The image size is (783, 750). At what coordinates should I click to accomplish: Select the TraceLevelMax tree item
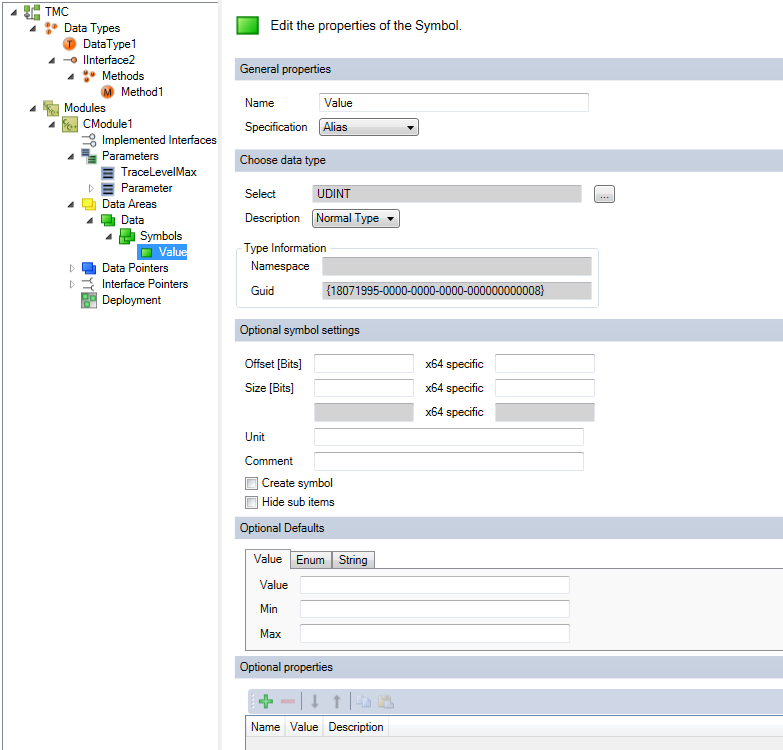point(159,172)
